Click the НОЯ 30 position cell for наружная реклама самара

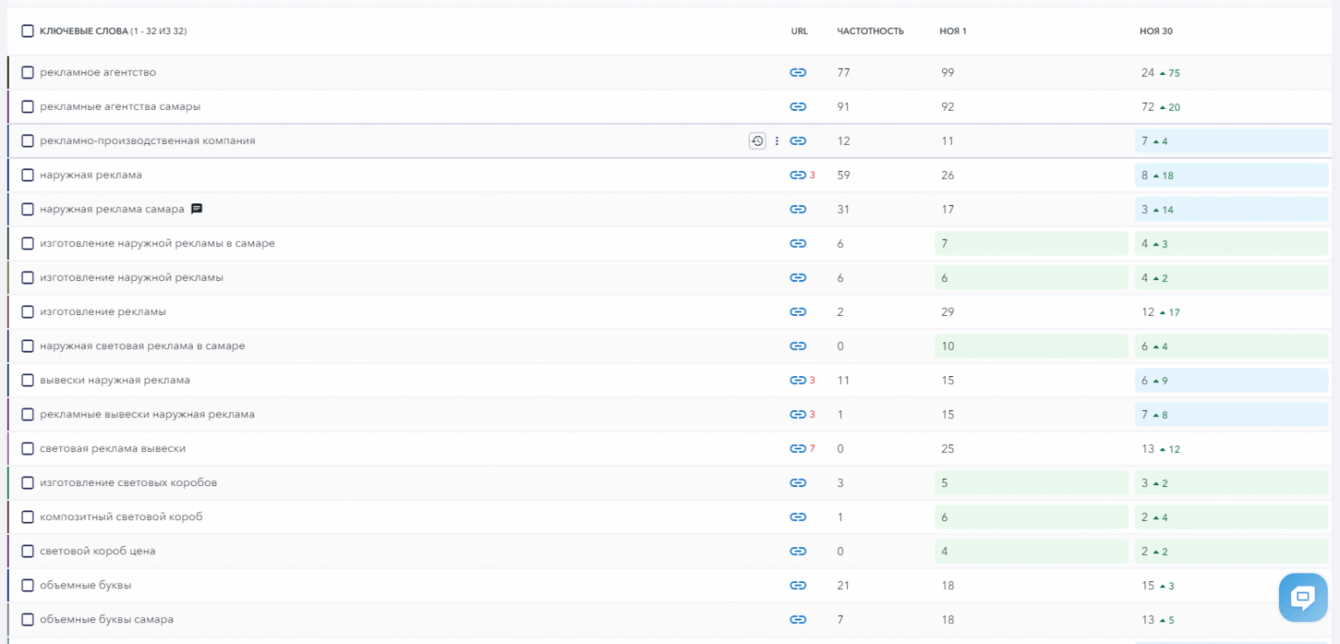[1230, 210]
